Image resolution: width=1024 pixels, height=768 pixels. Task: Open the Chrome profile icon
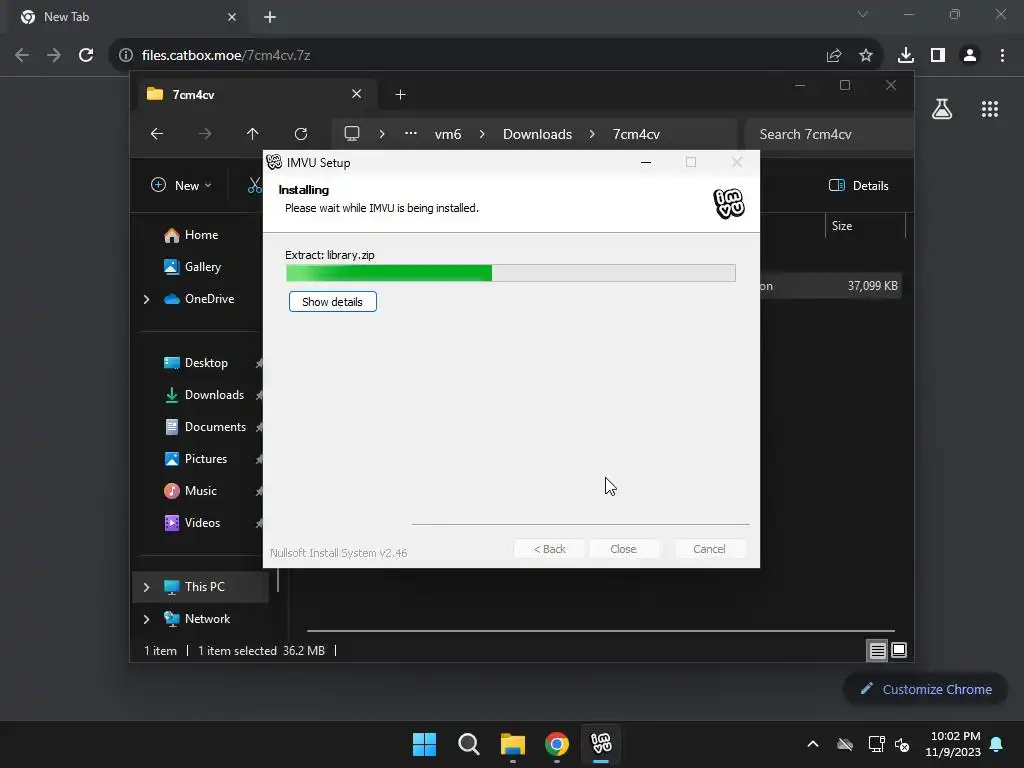970,56
